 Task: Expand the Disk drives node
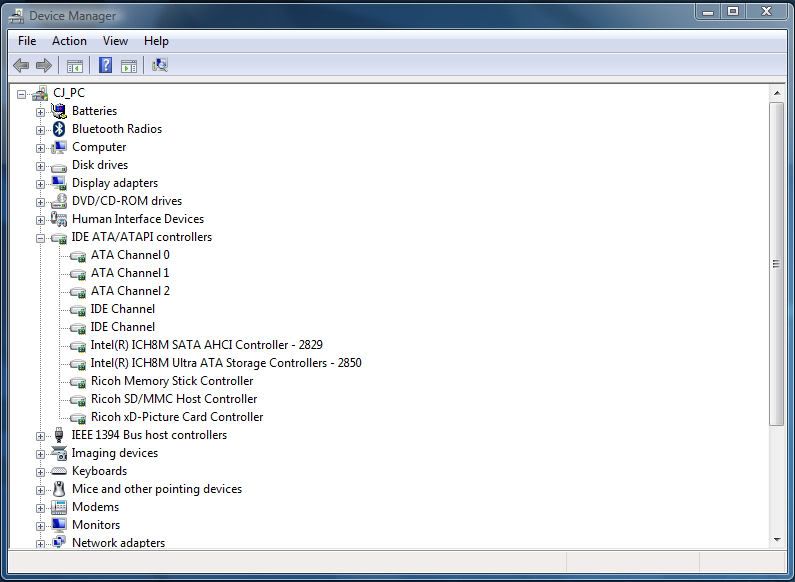40,166
